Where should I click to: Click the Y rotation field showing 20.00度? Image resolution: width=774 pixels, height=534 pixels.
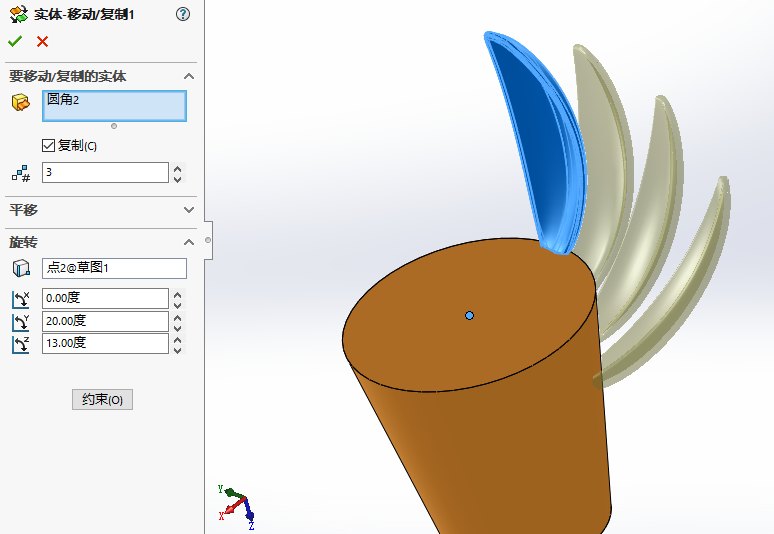[104, 321]
